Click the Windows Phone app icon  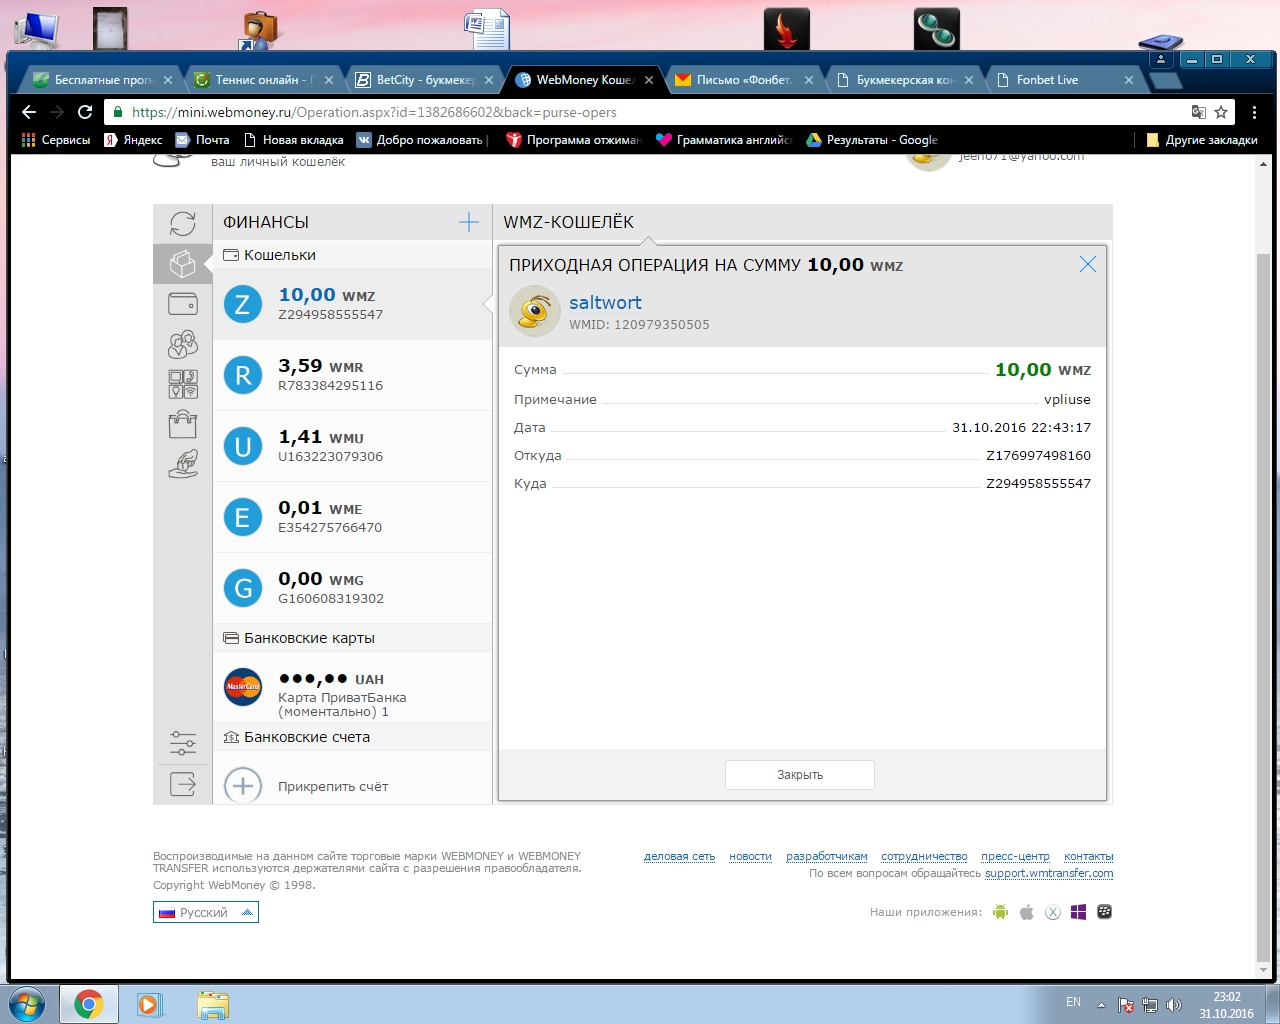click(1078, 912)
